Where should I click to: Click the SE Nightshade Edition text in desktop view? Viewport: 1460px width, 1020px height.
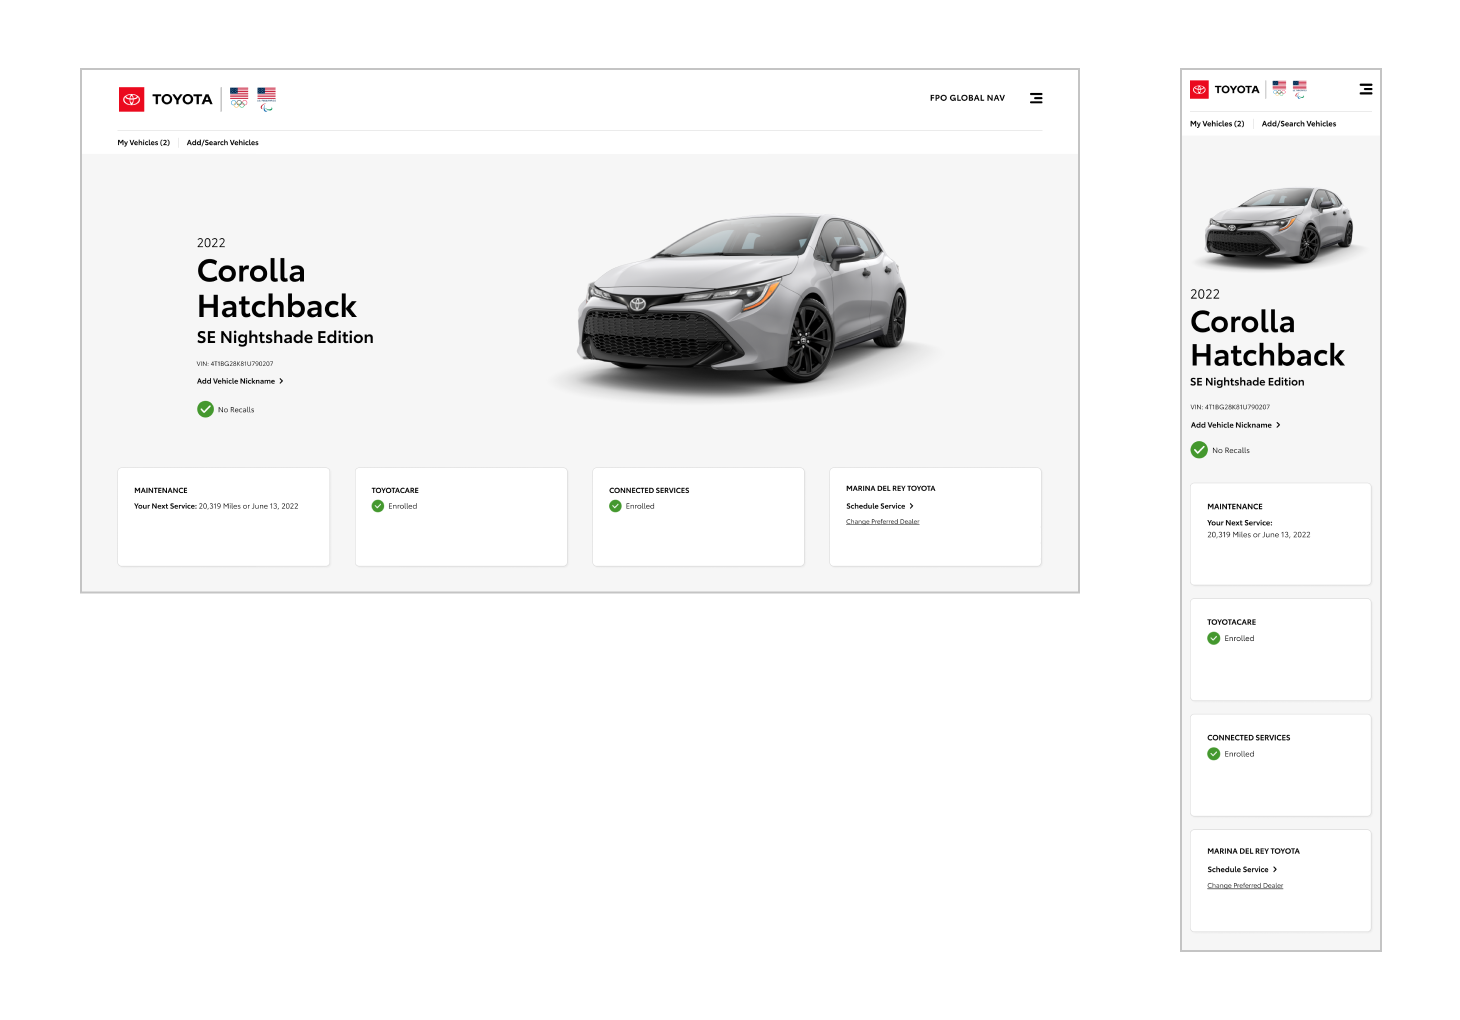(x=285, y=338)
